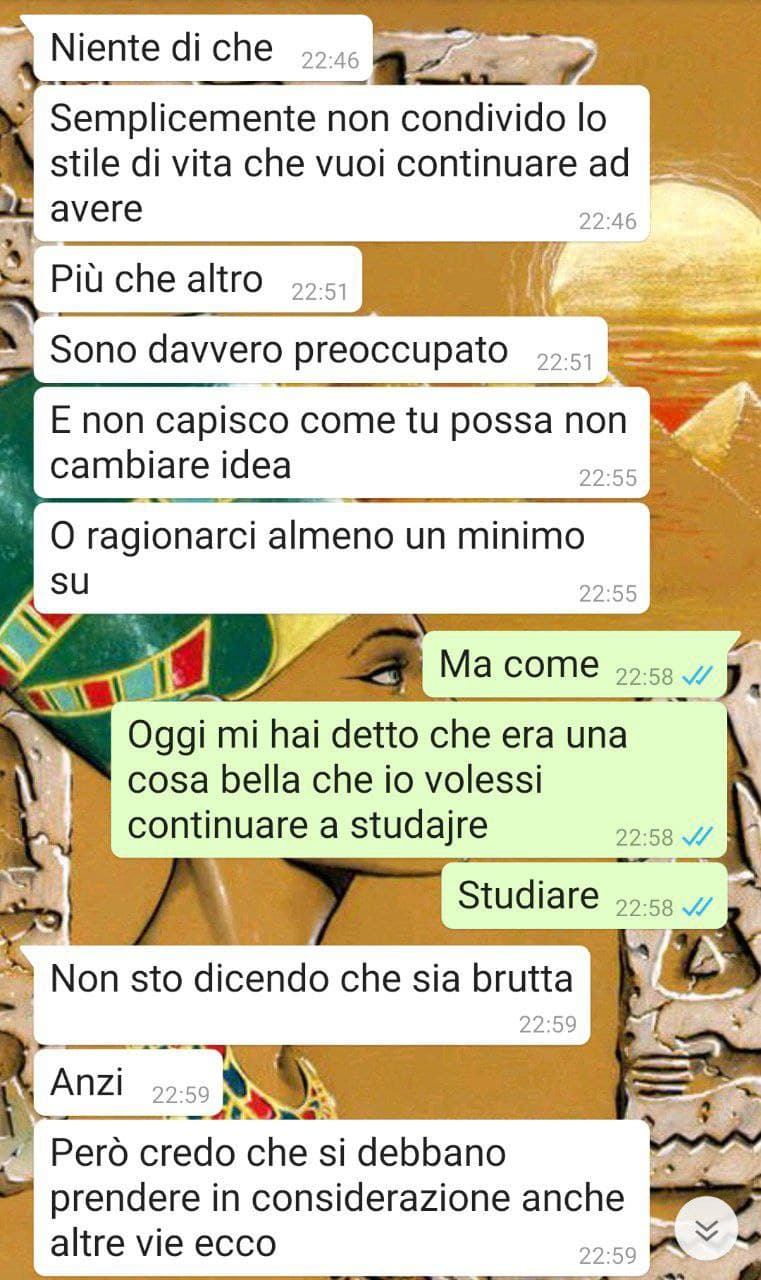Select the 'Studiare' correction message
The width and height of the screenshot is (761, 1280).
(584, 896)
